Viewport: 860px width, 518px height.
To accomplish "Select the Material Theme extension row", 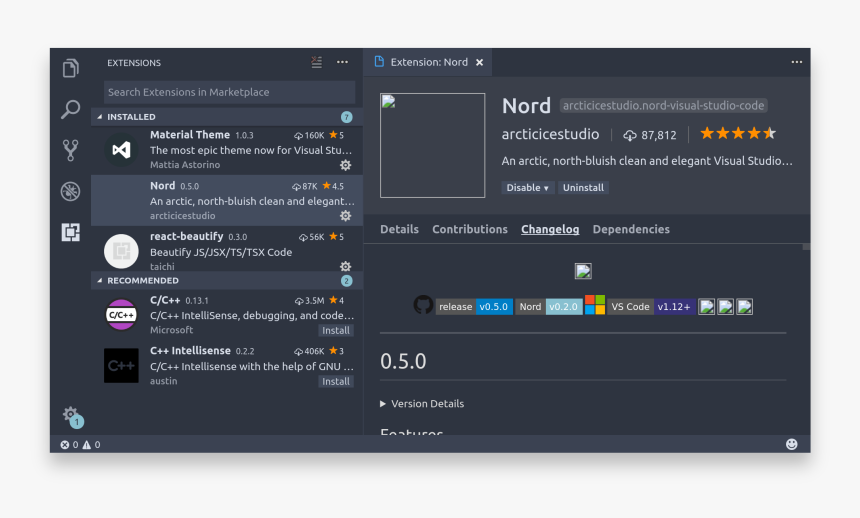I will pyautogui.click(x=227, y=149).
